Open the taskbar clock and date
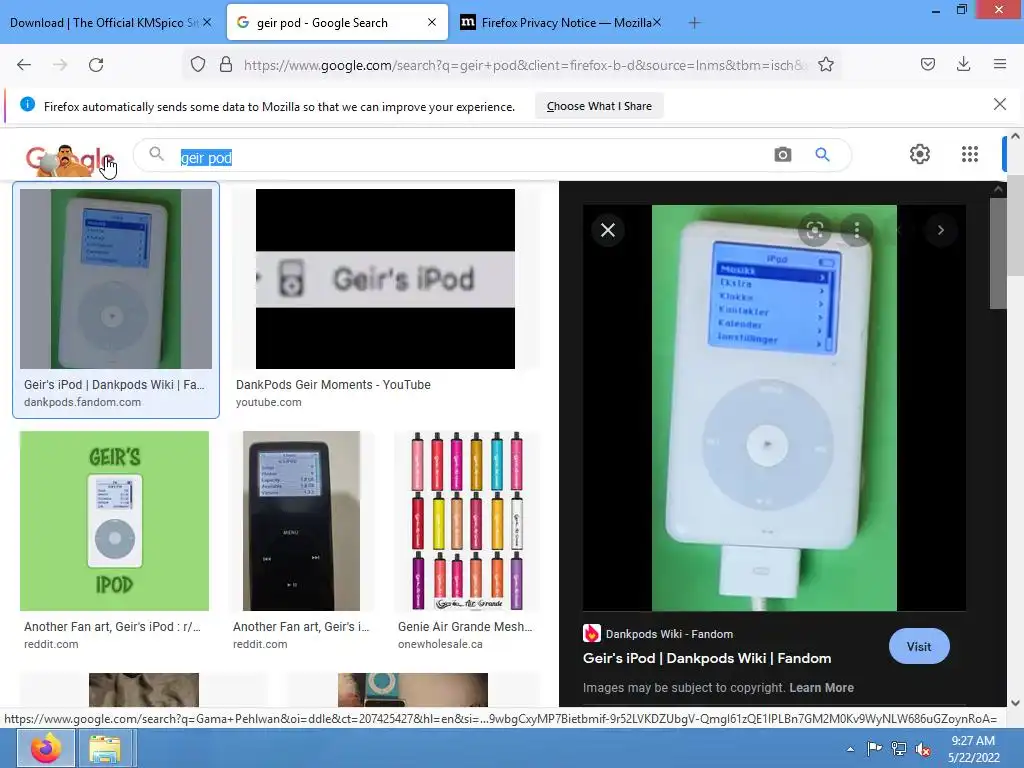The image size is (1024, 768). pos(973,748)
